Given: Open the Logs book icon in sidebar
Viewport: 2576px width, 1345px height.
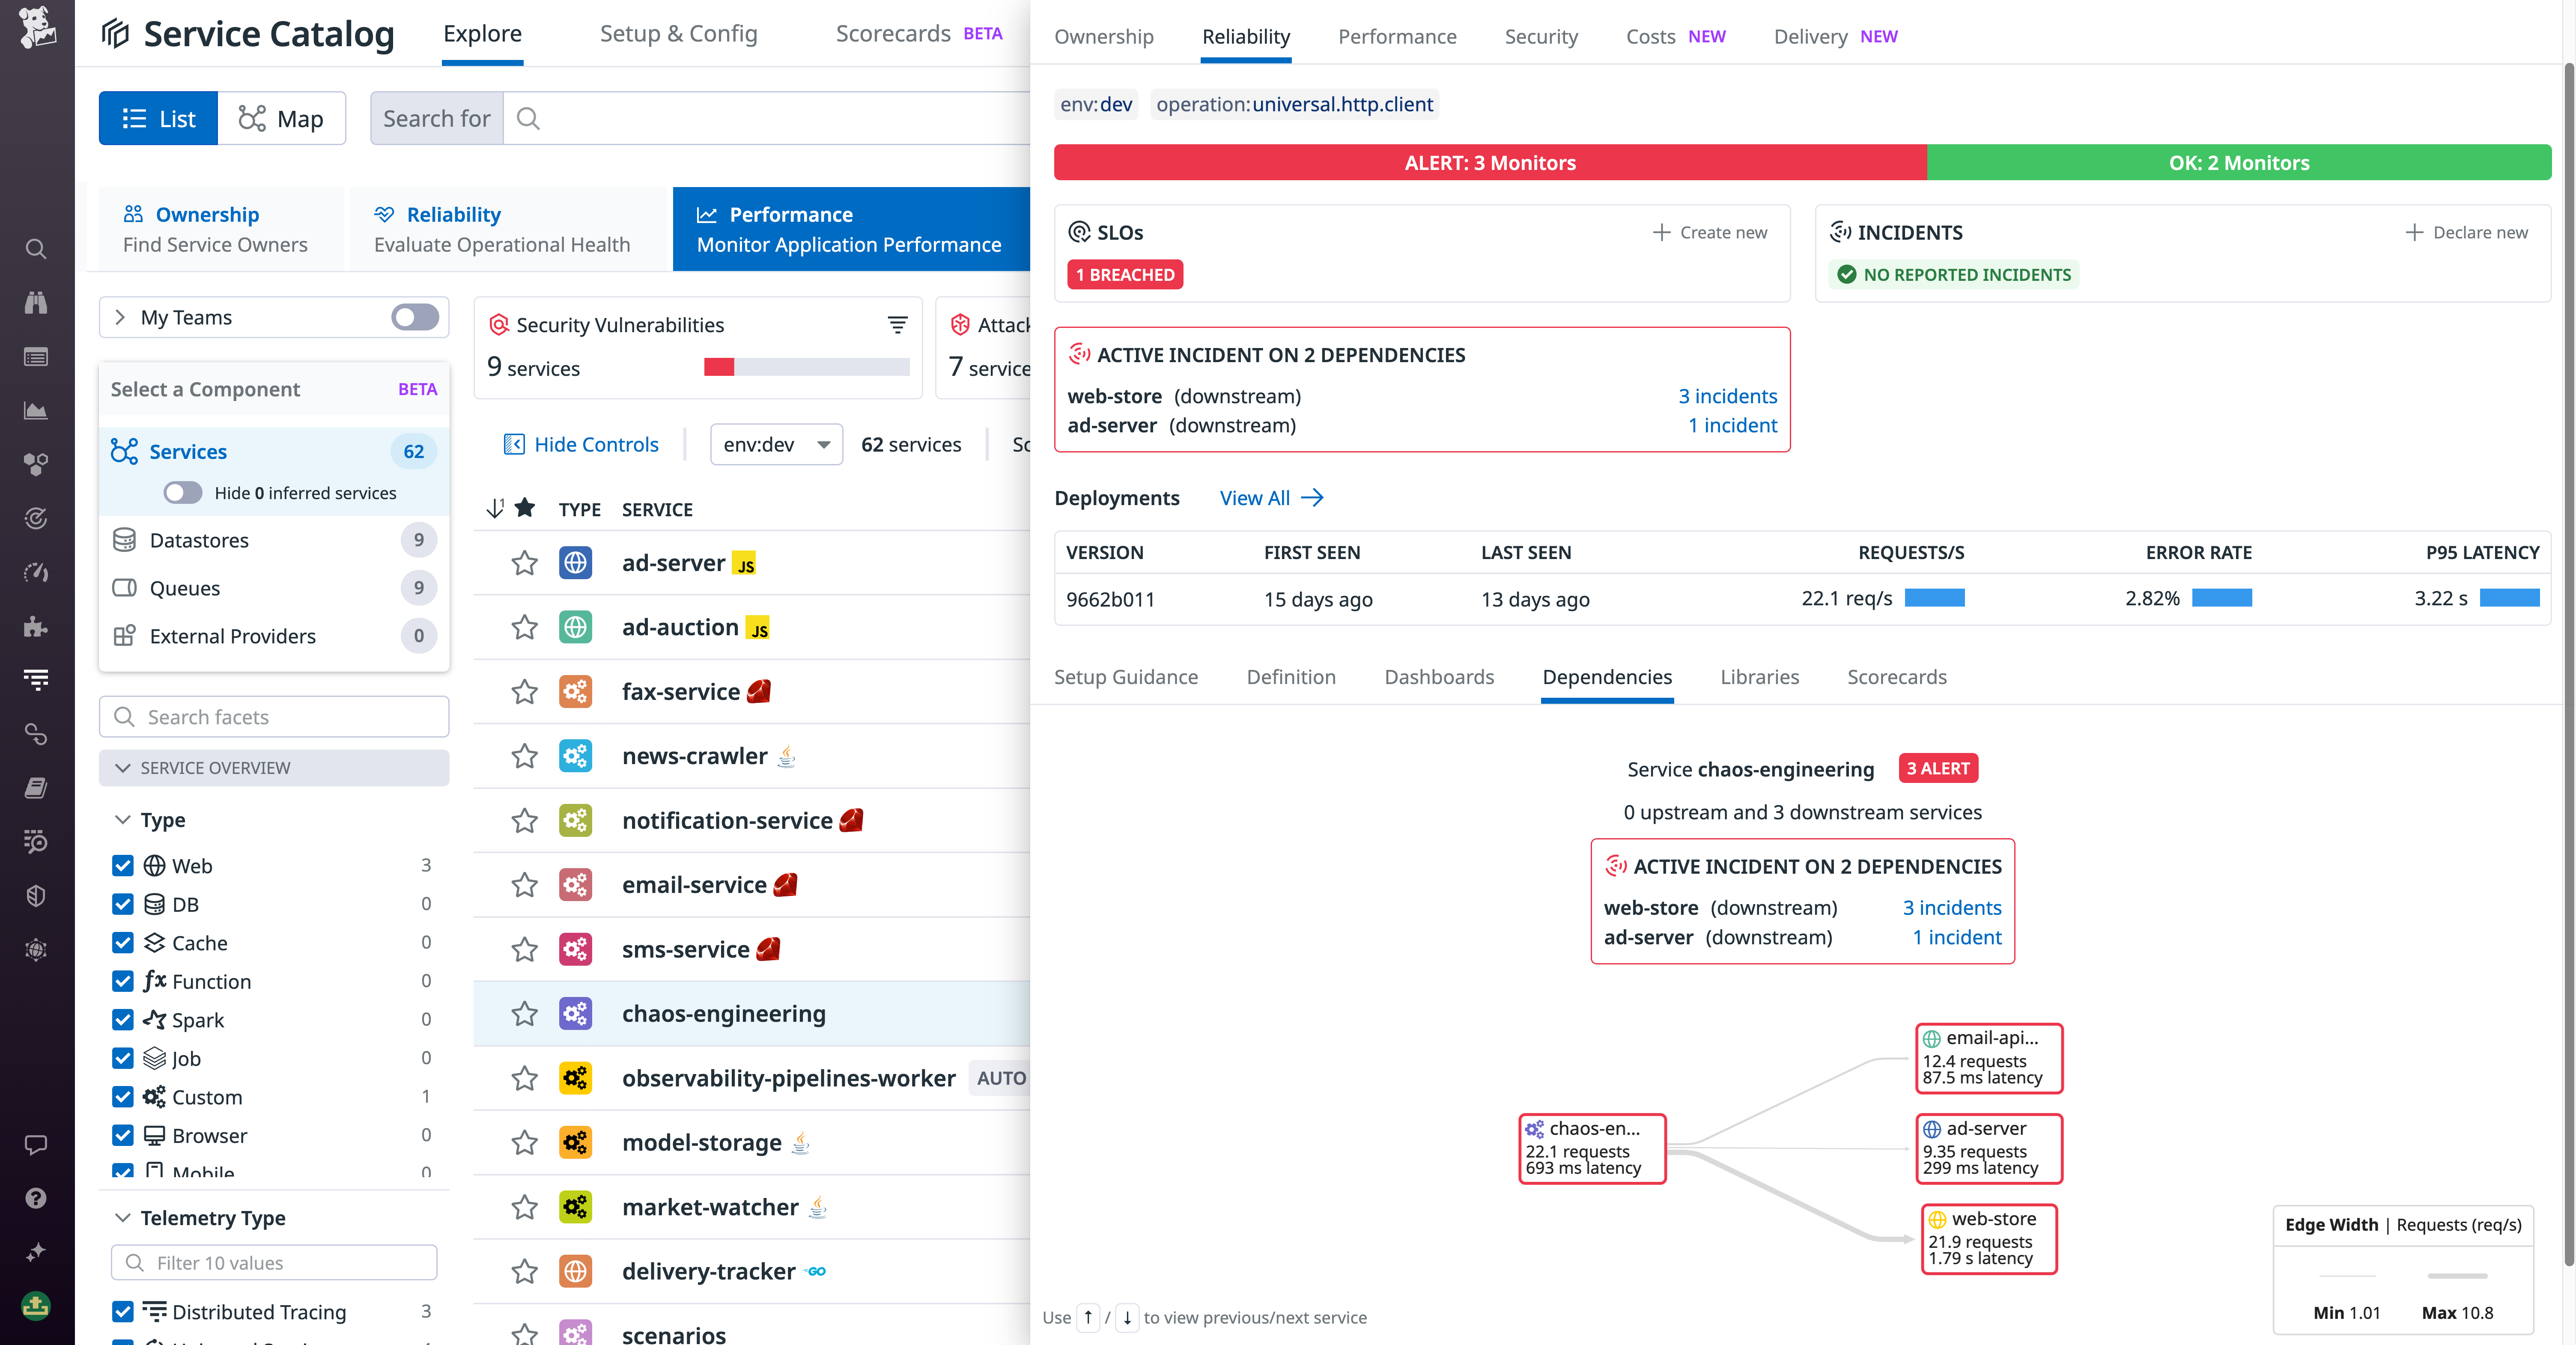Looking at the screenshot, I should coord(36,788).
